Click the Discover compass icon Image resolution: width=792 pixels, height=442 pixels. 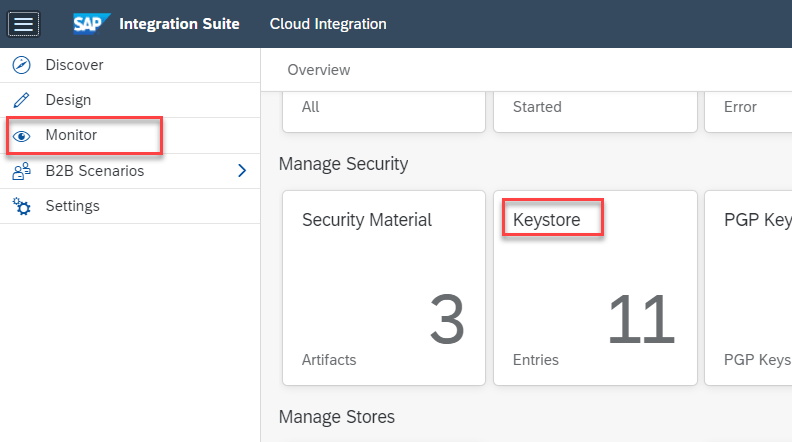(x=21, y=65)
